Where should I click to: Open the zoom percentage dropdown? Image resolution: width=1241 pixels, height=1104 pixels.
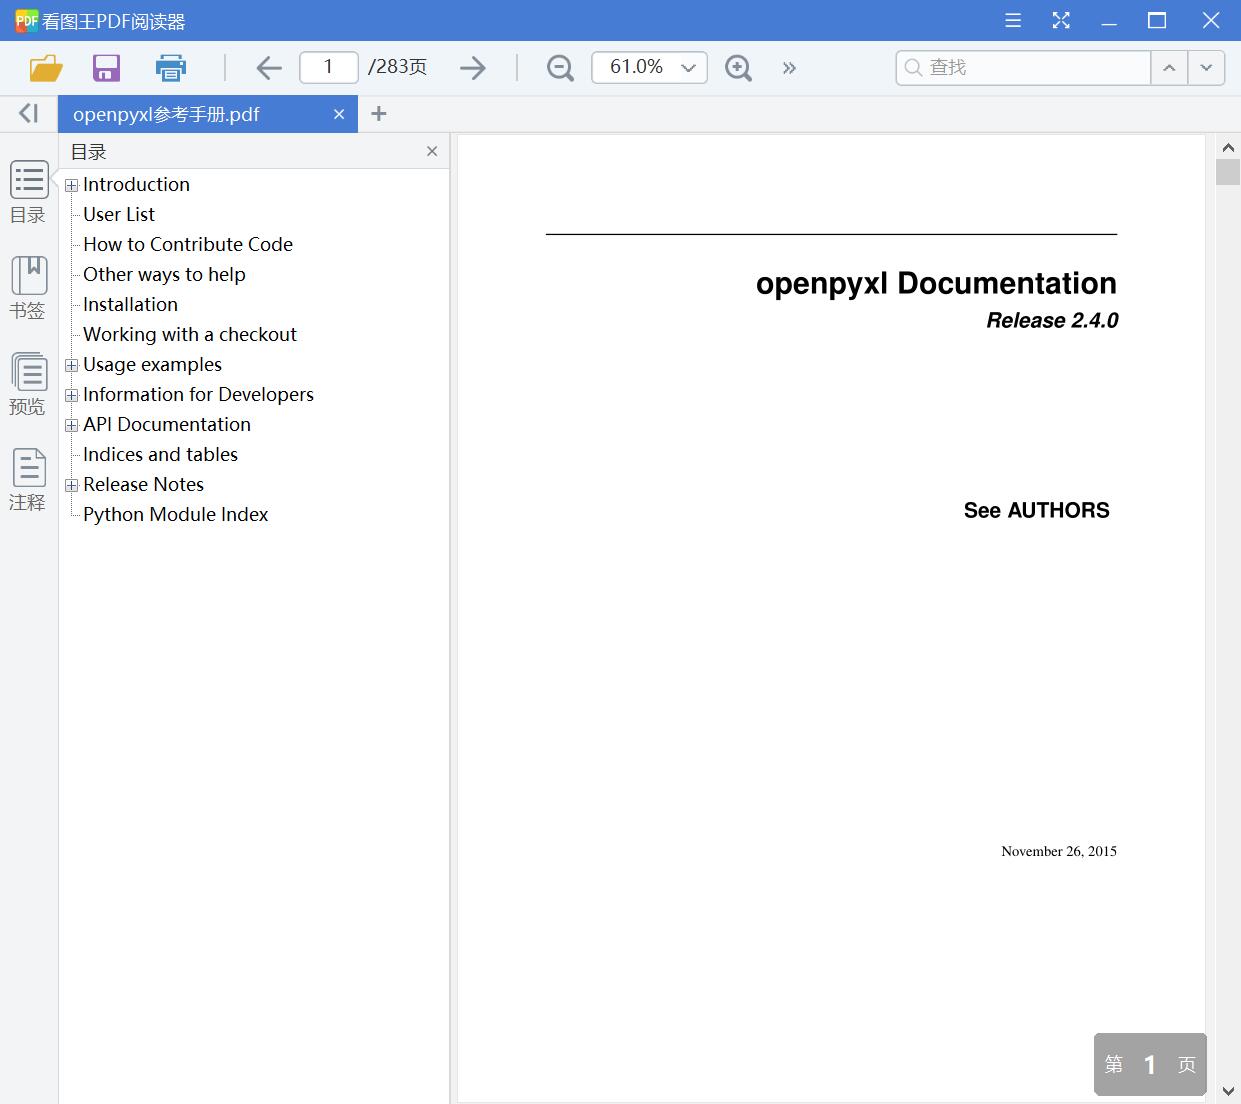(x=687, y=67)
